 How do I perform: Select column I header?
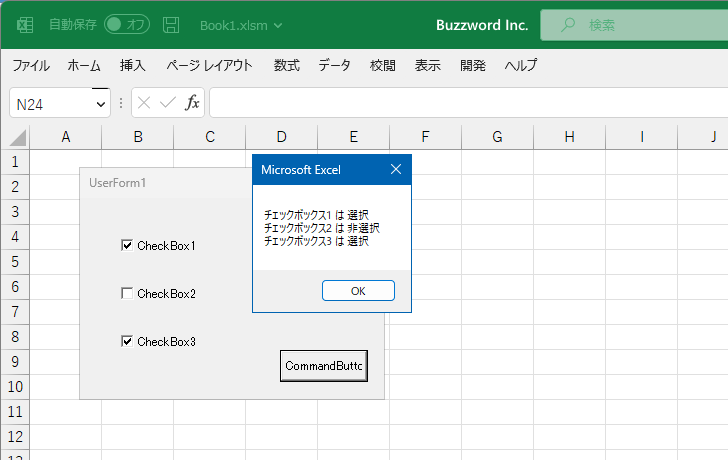(642, 137)
